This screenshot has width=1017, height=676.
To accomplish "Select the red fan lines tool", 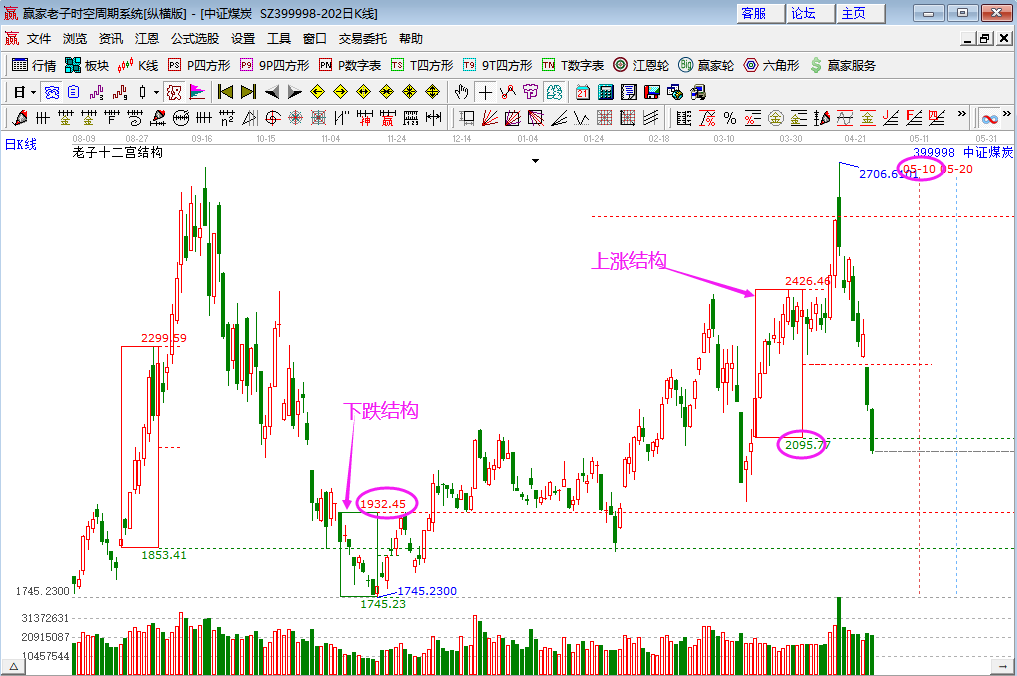I will click(x=490, y=118).
